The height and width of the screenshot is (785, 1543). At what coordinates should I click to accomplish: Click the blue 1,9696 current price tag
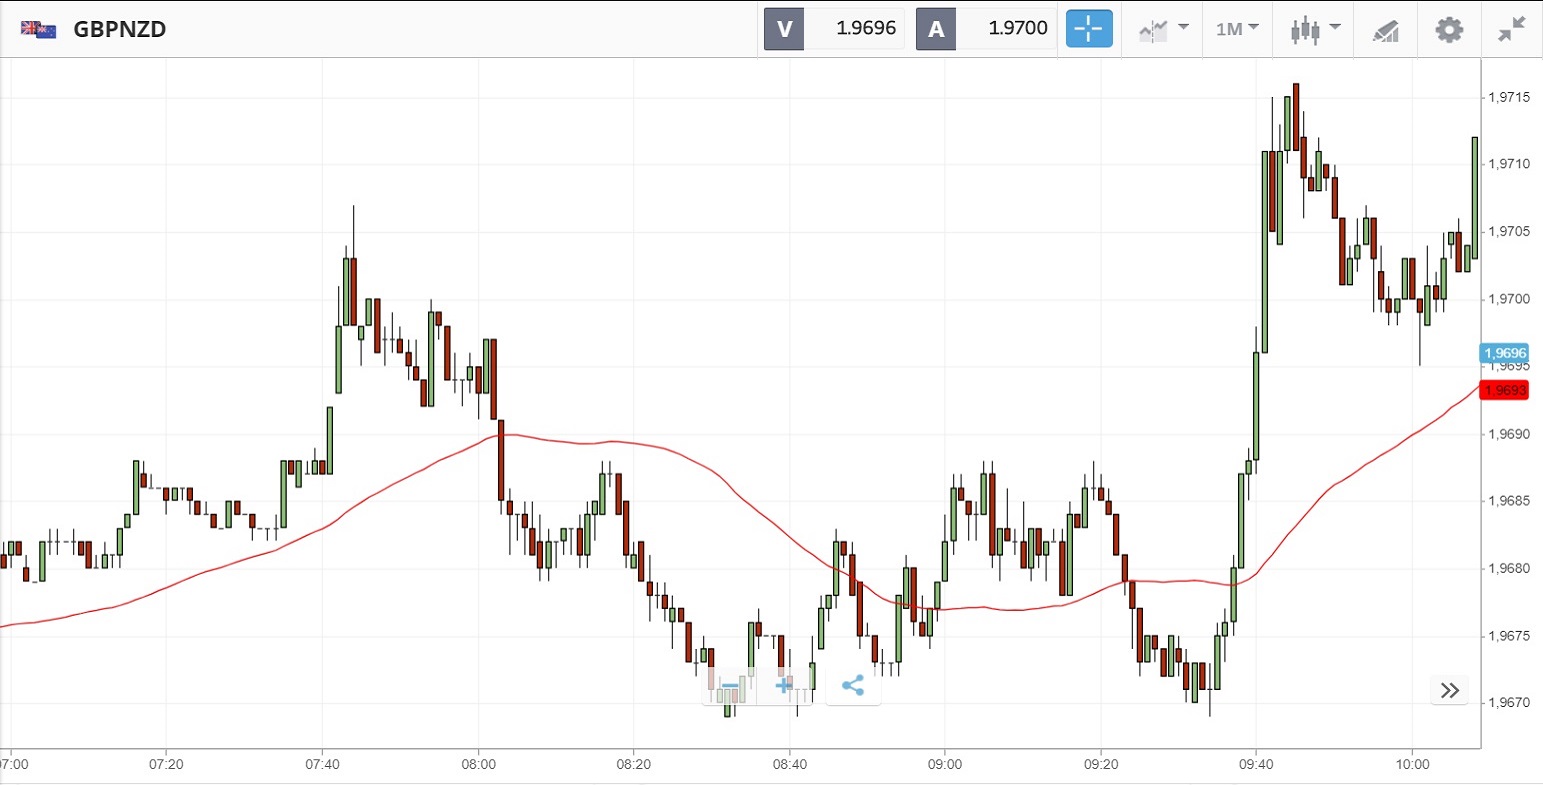pos(1504,353)
